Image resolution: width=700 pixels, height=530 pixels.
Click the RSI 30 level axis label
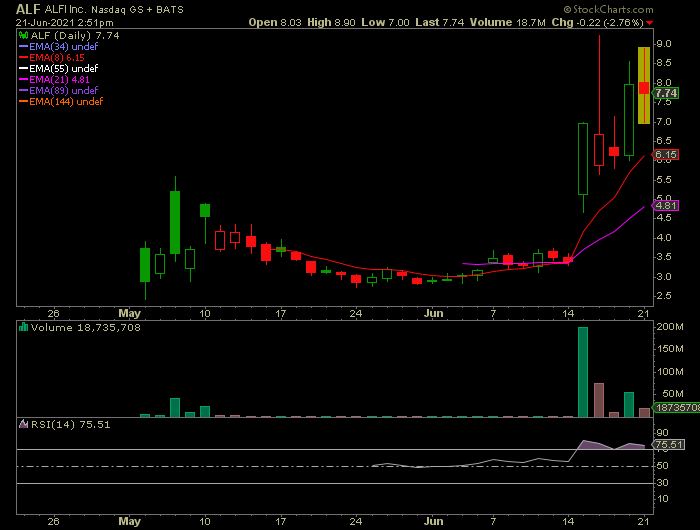[x=662, y=483]
